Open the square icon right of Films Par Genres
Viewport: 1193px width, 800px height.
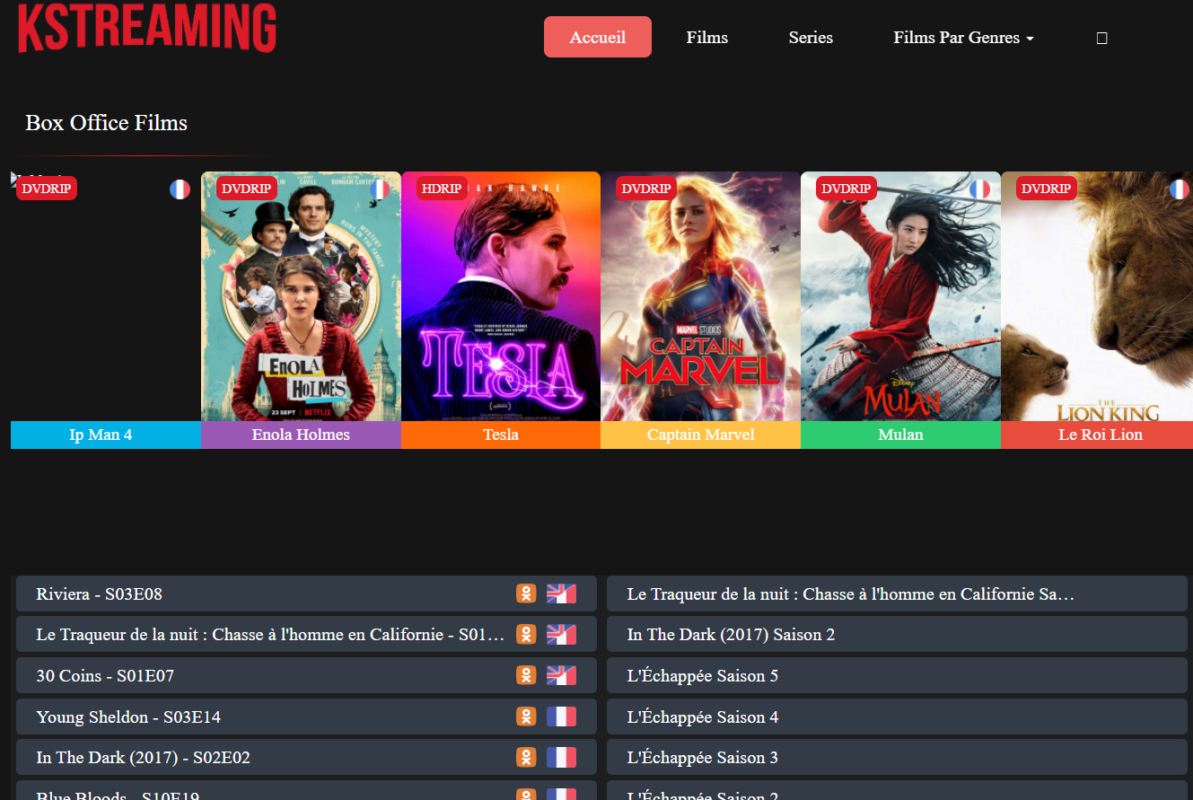[1101, 37]
